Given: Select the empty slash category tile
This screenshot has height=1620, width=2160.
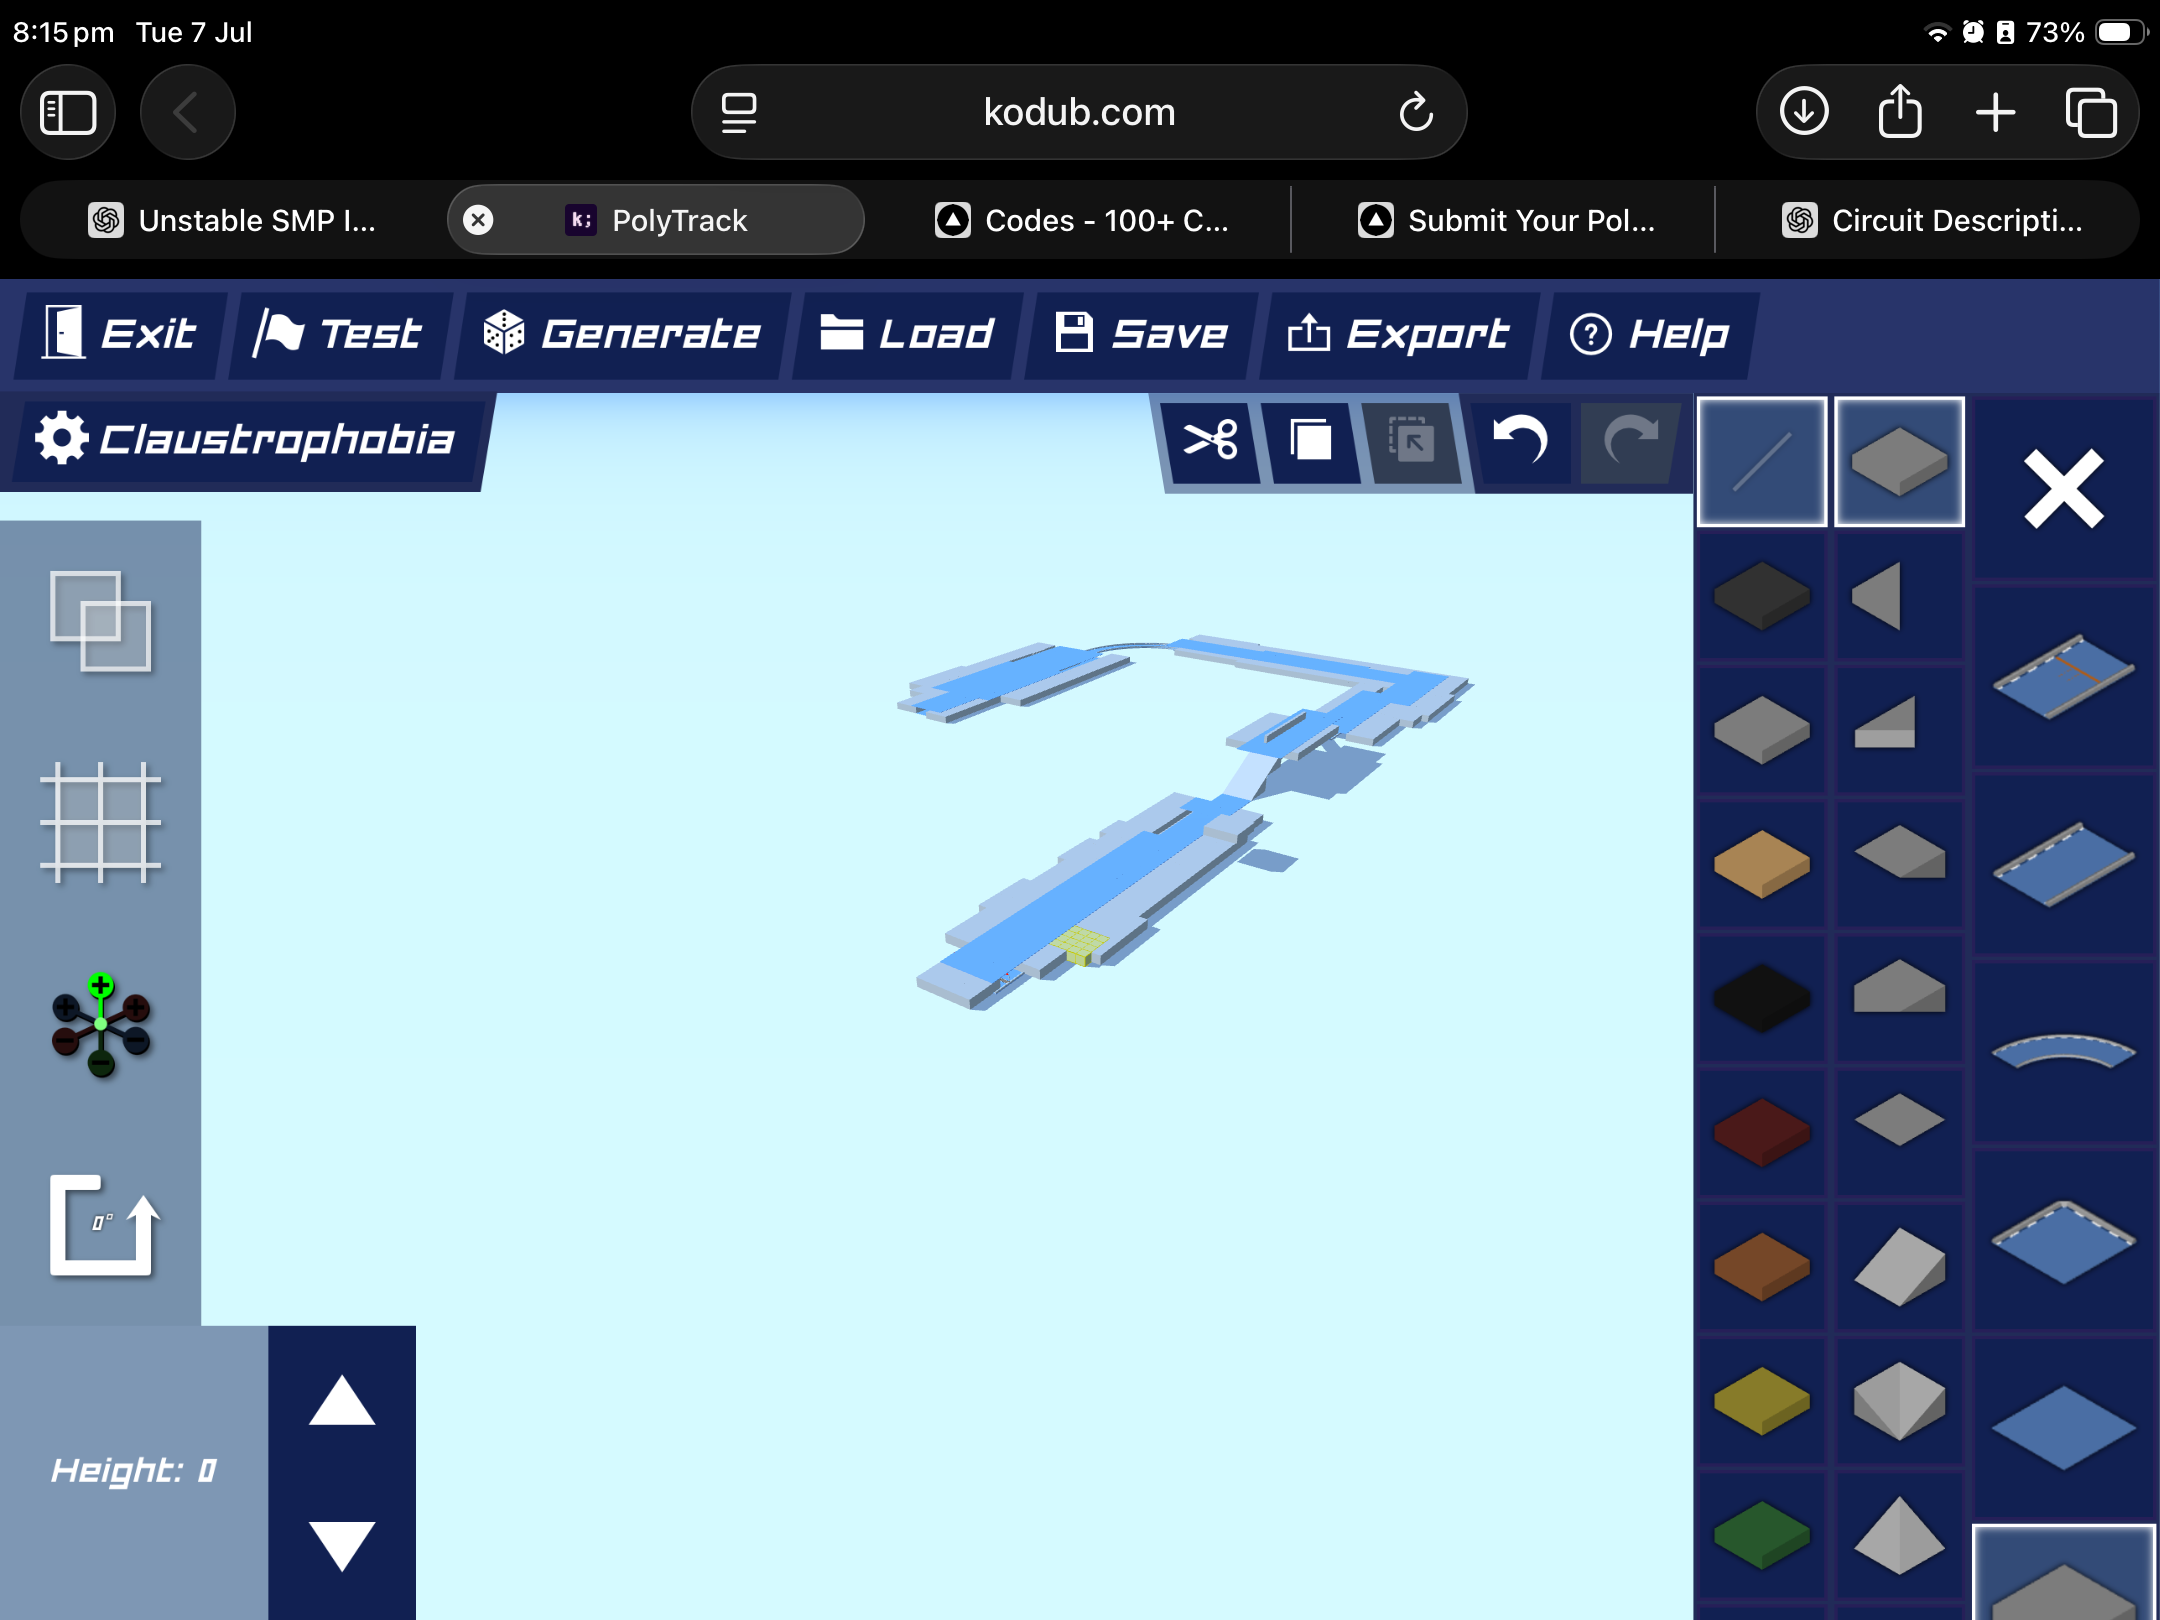Looking at the screenshot, I should click(x=1762, y=462).
